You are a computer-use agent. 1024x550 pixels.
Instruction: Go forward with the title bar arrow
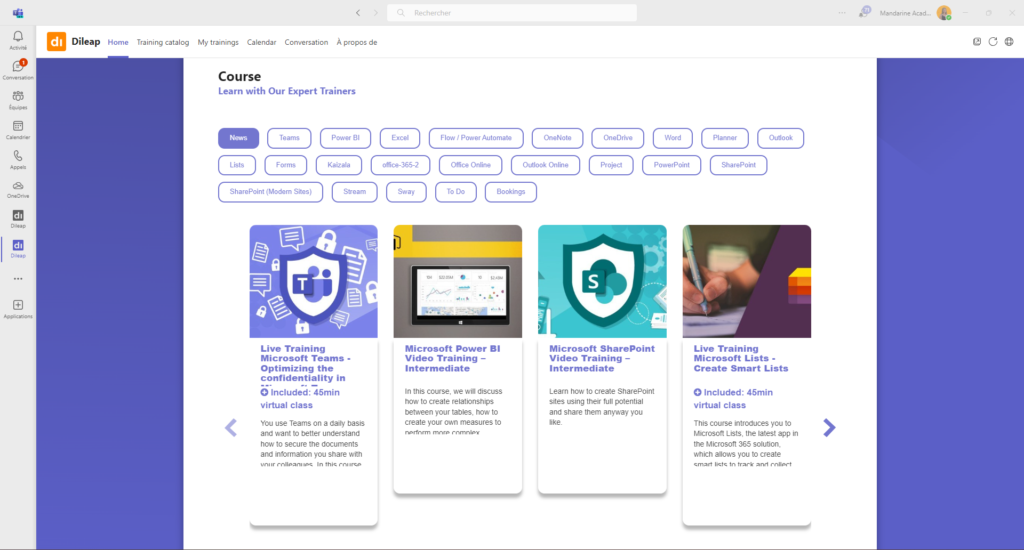pyautogui.click(x=376, y=12)
